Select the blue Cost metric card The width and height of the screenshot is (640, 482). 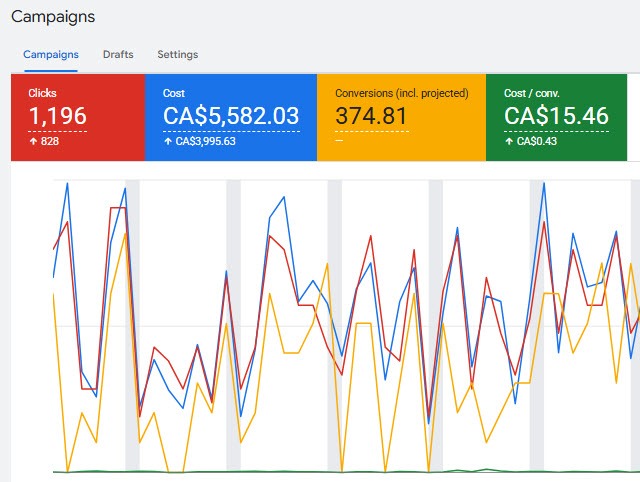click(x=231, y=118)
